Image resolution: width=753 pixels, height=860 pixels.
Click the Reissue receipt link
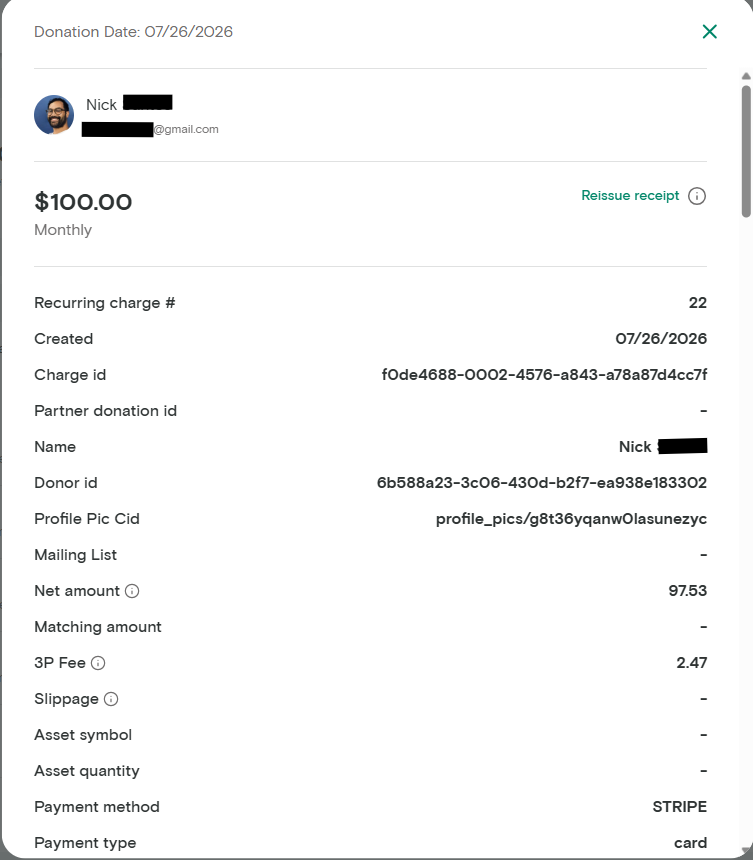pos(630,196)
